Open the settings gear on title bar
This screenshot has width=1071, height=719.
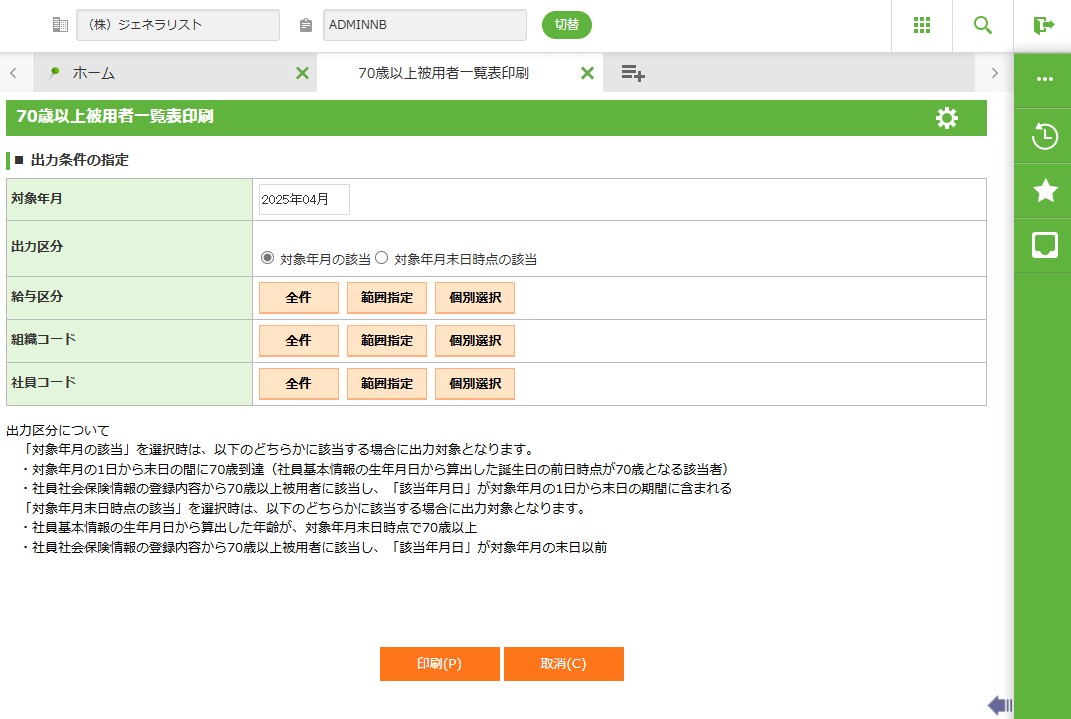pos(946,118)
